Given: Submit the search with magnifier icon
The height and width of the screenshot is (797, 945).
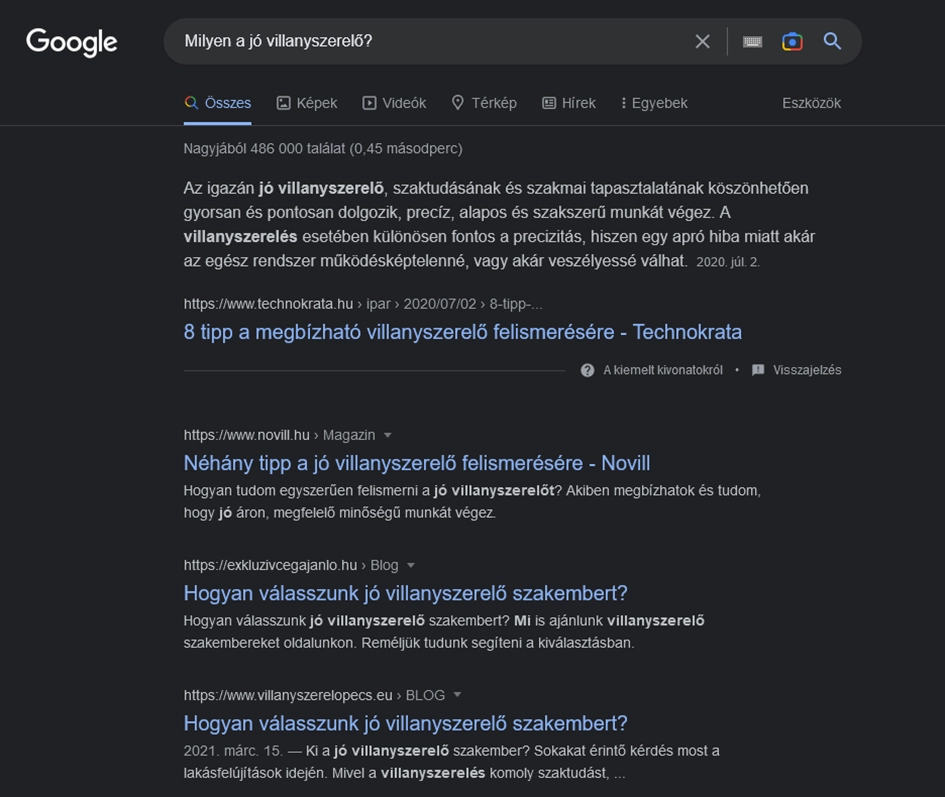Looking at the screenshot, I should tap(832, 41).
